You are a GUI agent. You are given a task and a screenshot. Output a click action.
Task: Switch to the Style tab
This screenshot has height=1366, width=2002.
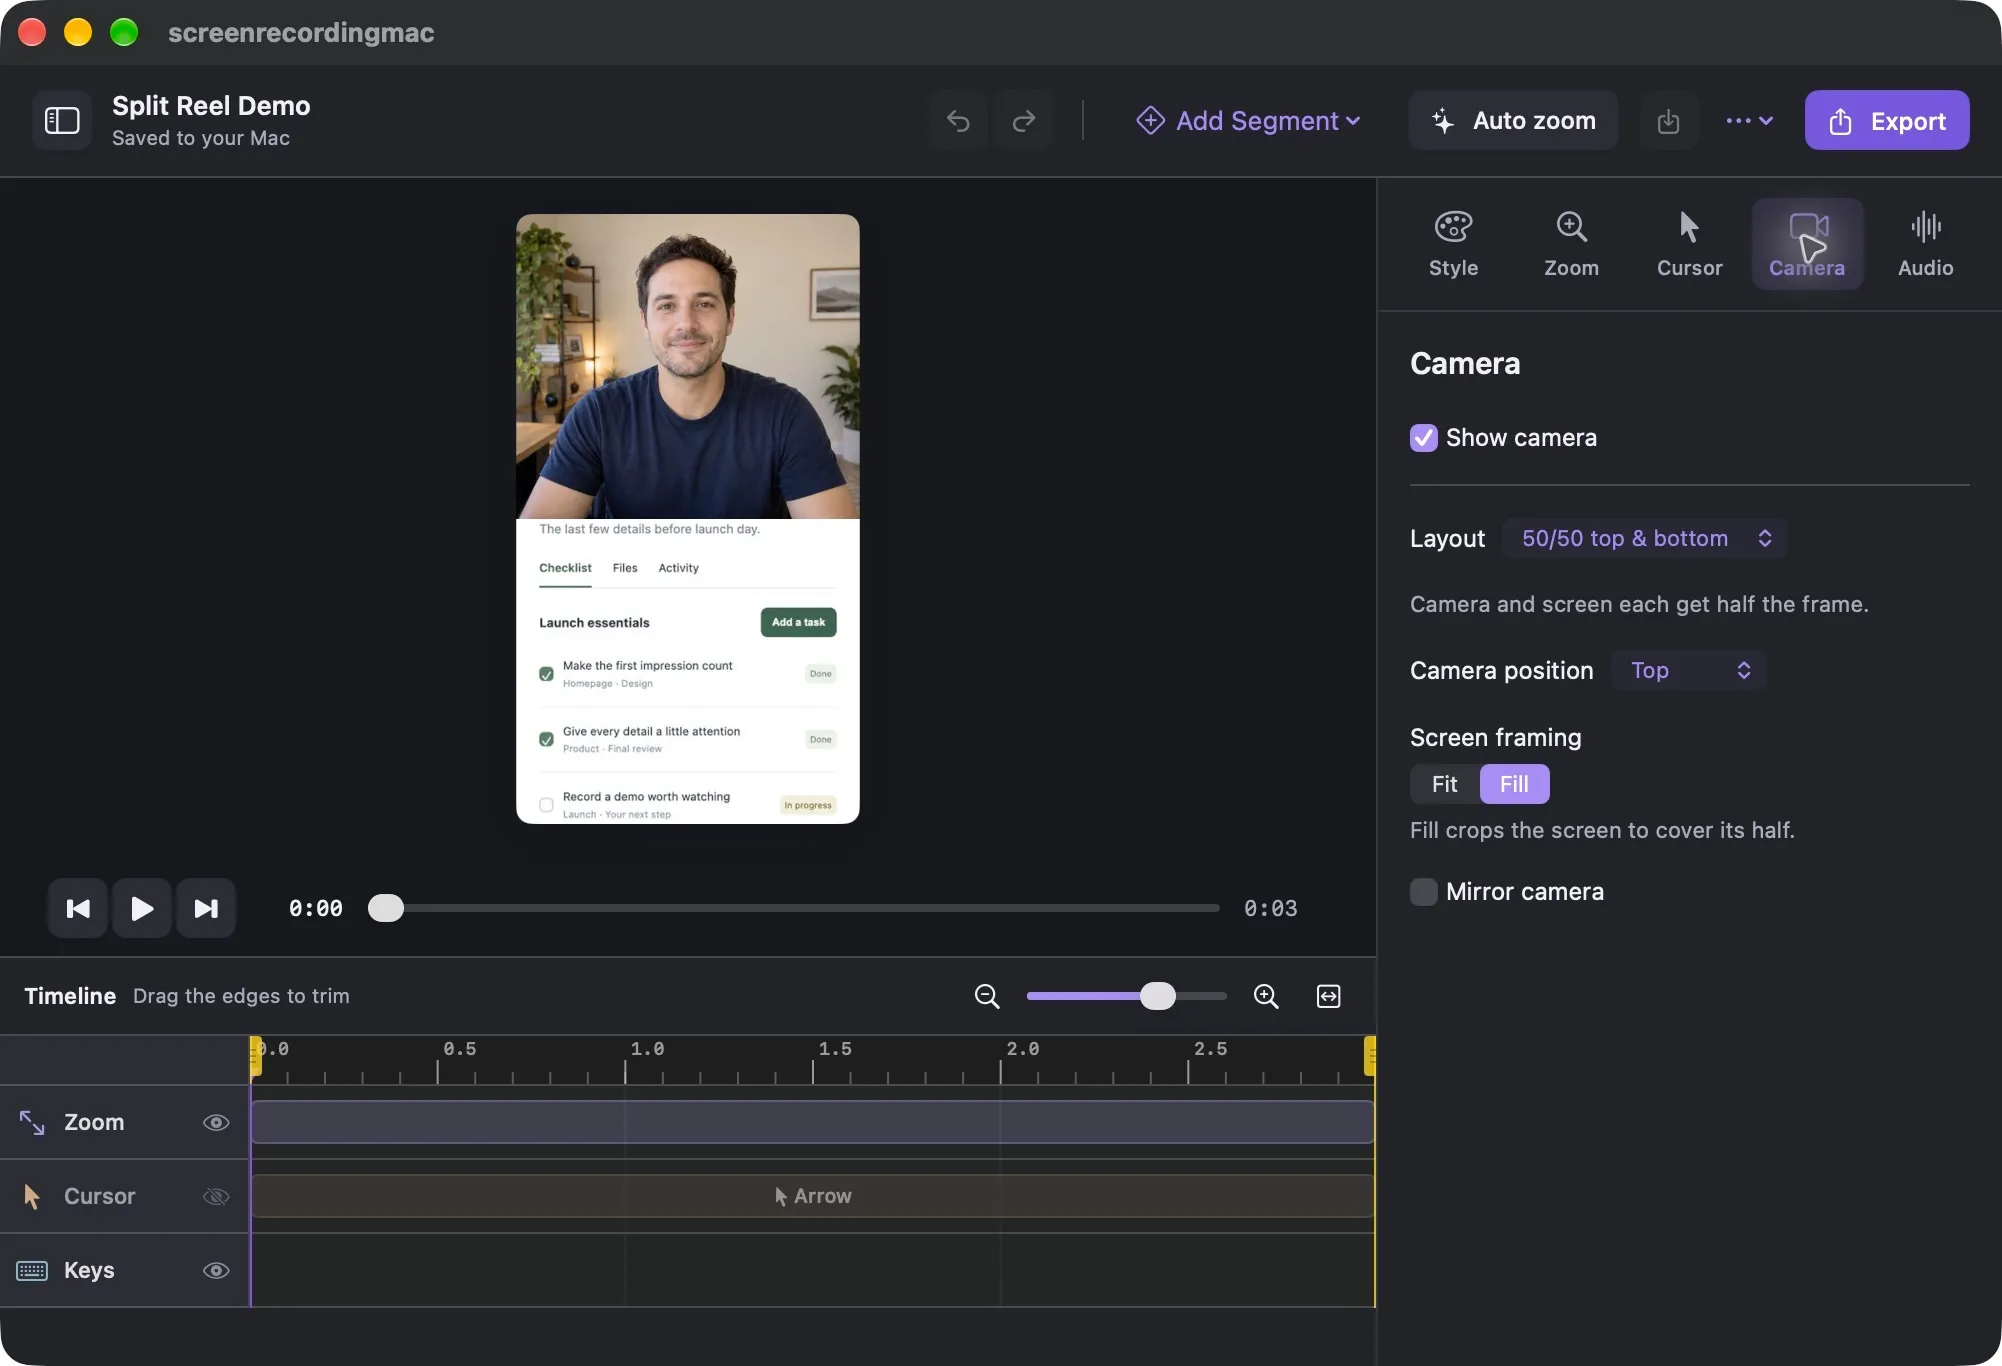coord(1453,244)
